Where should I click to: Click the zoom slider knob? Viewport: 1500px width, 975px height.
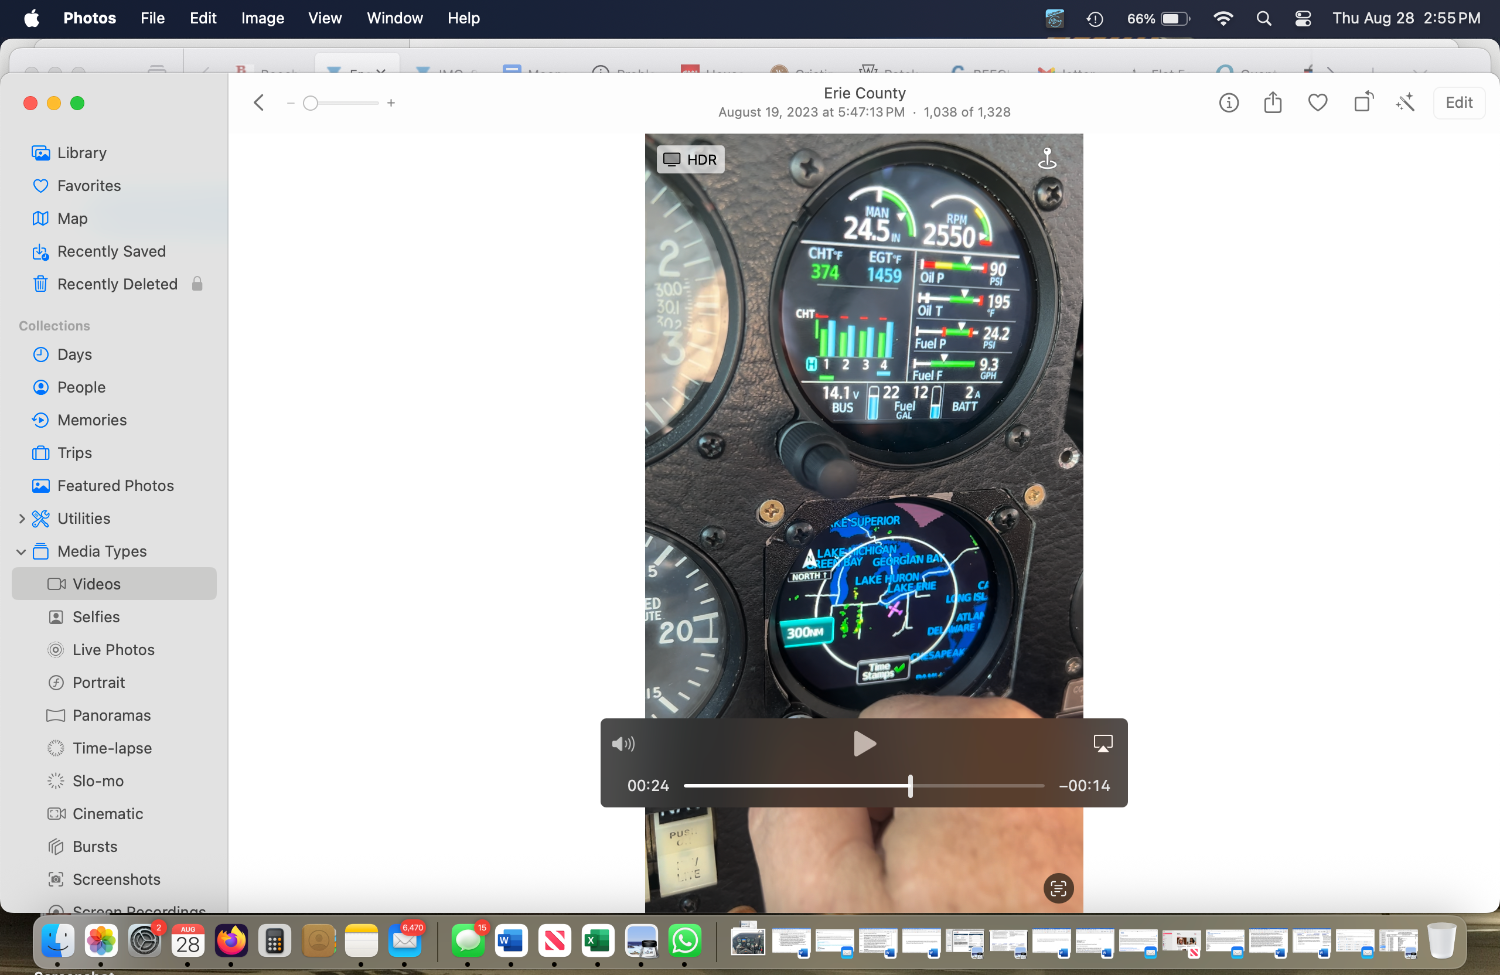point(311,103)
